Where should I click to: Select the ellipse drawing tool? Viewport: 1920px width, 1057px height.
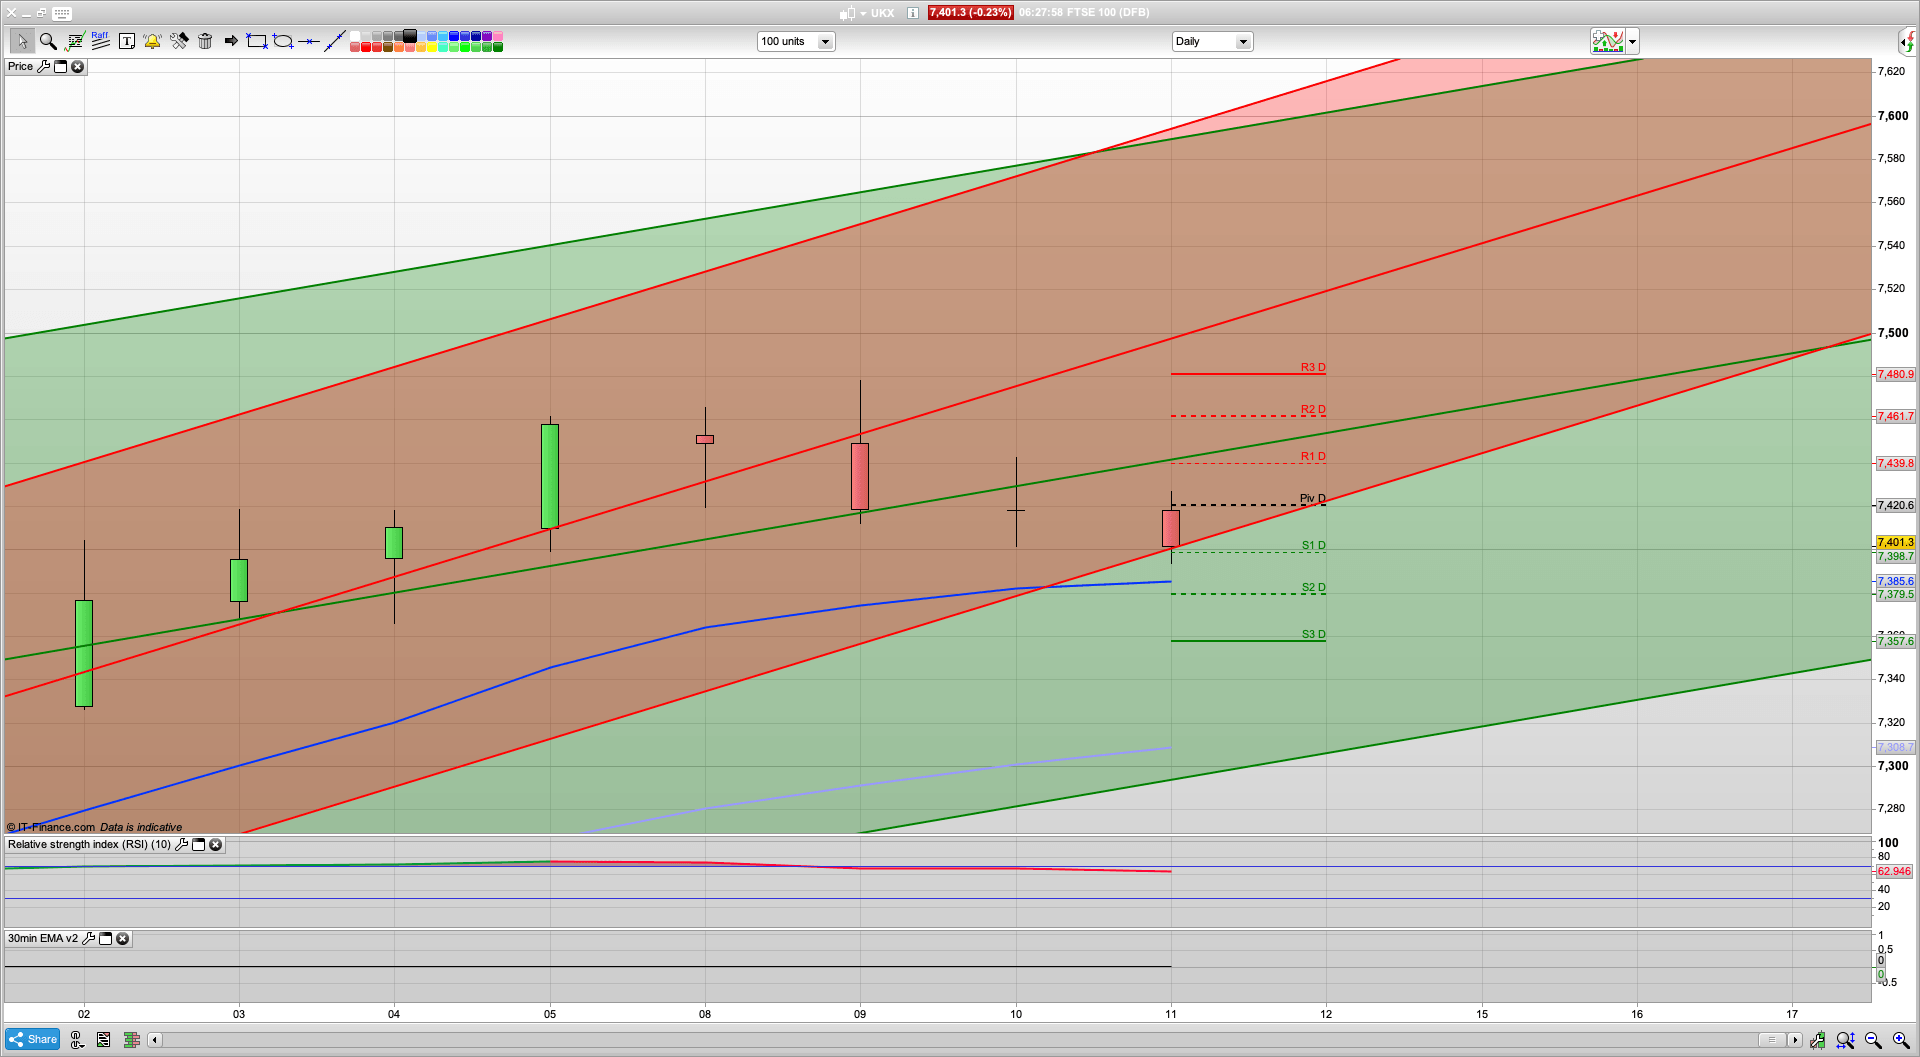click(x=283, y=41)
